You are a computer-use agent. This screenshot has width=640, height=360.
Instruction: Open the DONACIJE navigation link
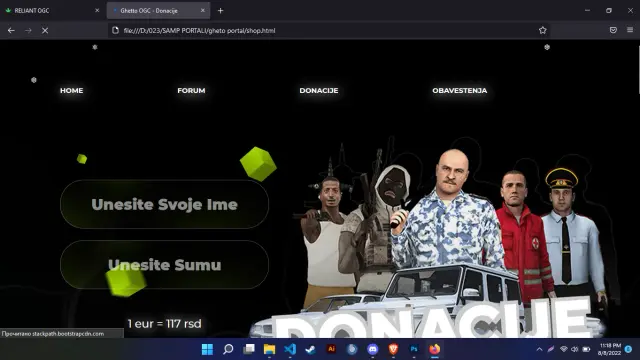[319, 91]
